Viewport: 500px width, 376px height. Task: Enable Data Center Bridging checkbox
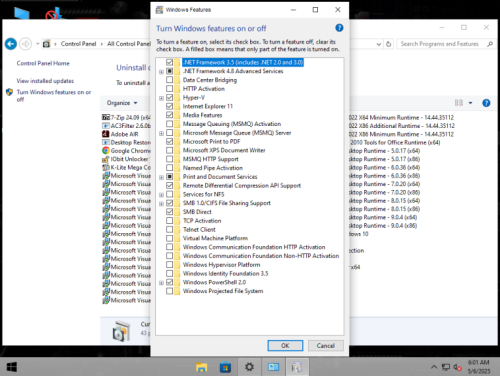(x=170, y=80)
